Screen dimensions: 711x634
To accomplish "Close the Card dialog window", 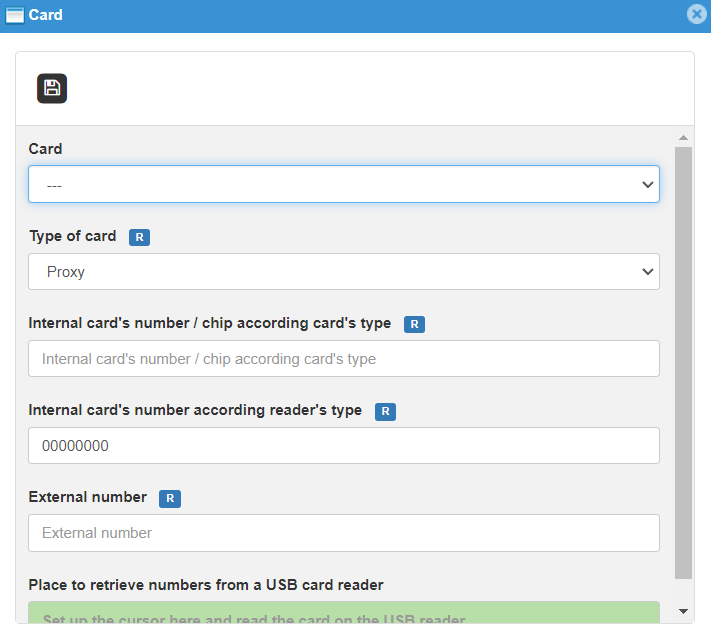I will (x=697, y=15).
